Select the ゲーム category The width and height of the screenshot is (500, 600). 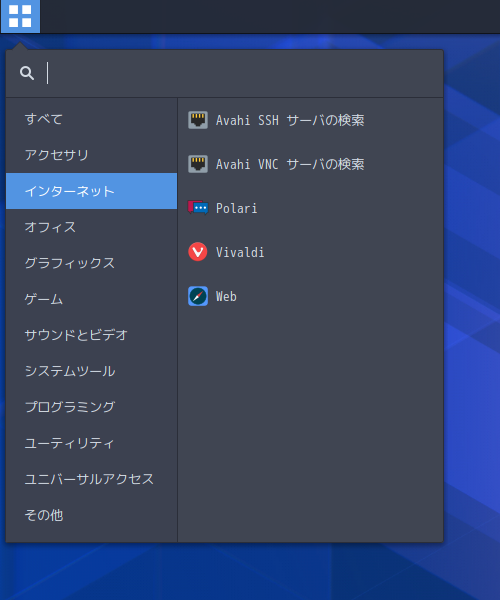pyautogui.click(x=91, y=299)
